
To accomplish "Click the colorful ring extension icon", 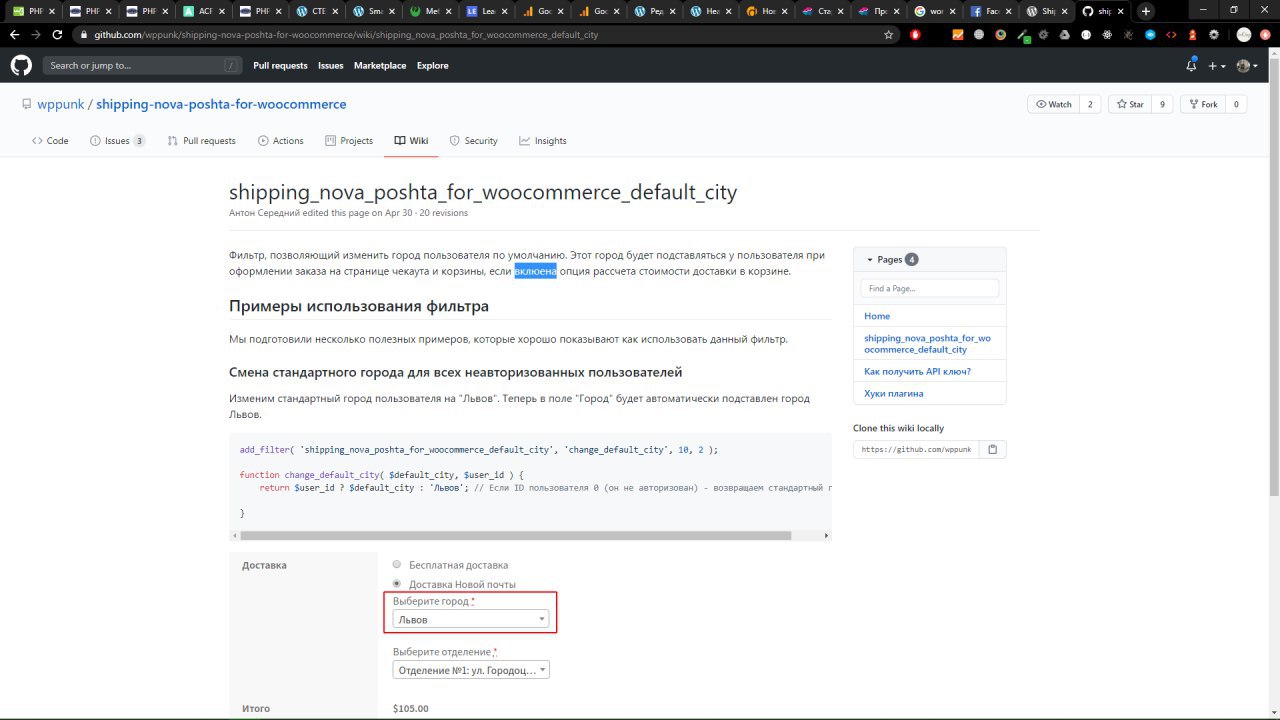I will (x=1000, y=34).
